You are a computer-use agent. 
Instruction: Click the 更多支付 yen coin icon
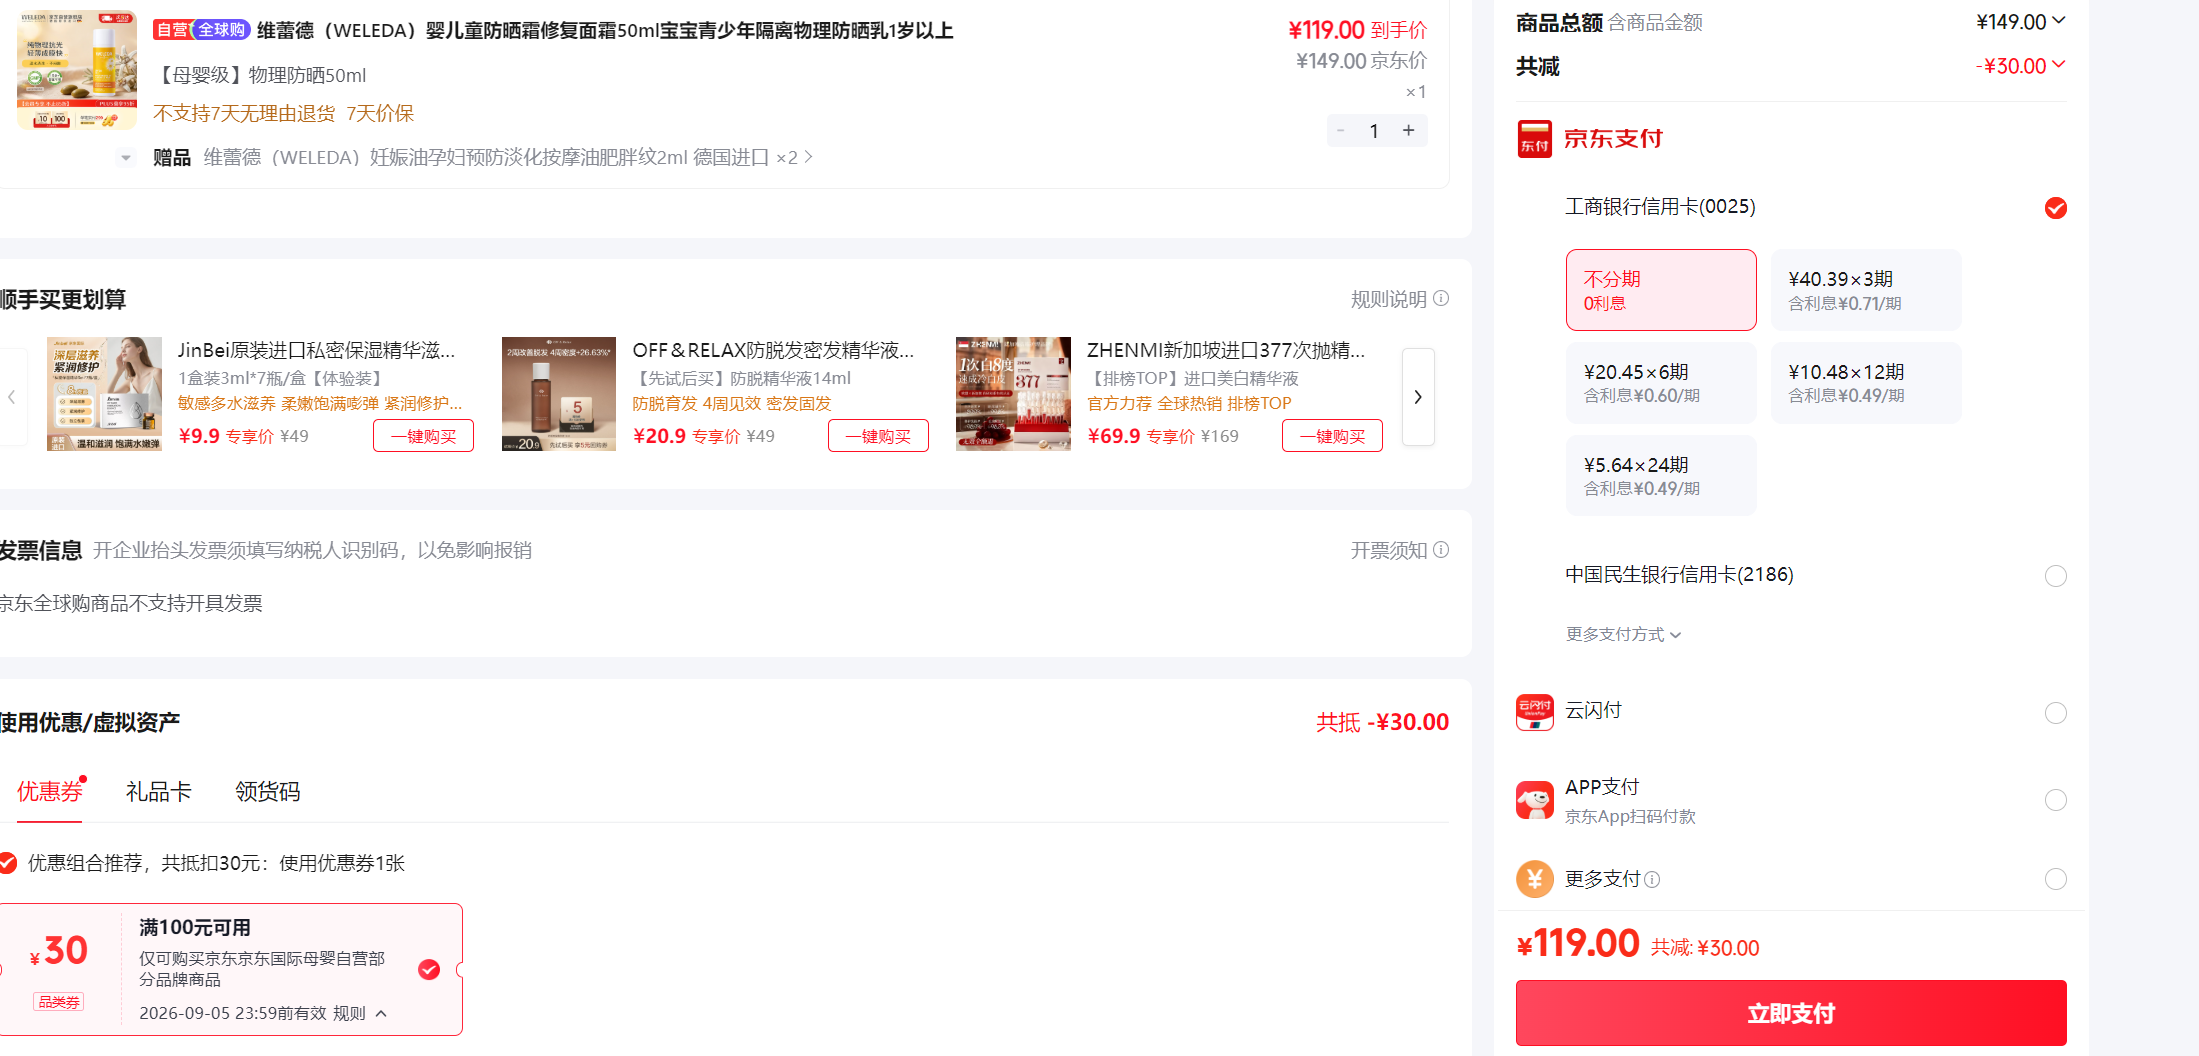coord(1534,879)
